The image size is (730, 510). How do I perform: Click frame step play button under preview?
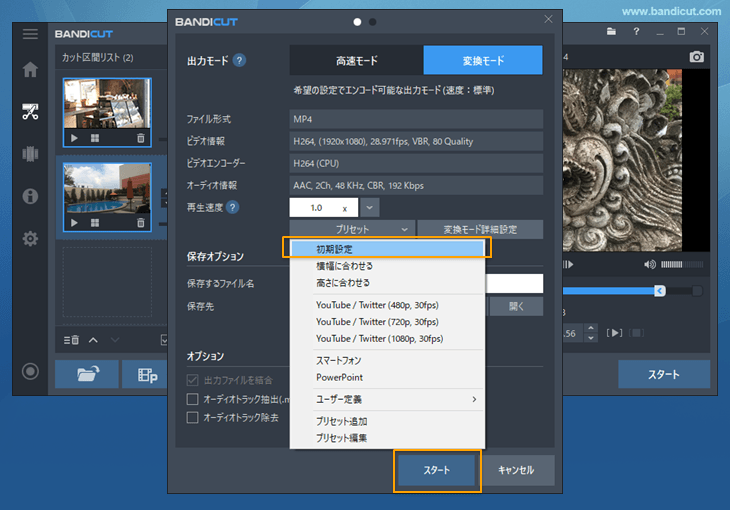(568, 265)
